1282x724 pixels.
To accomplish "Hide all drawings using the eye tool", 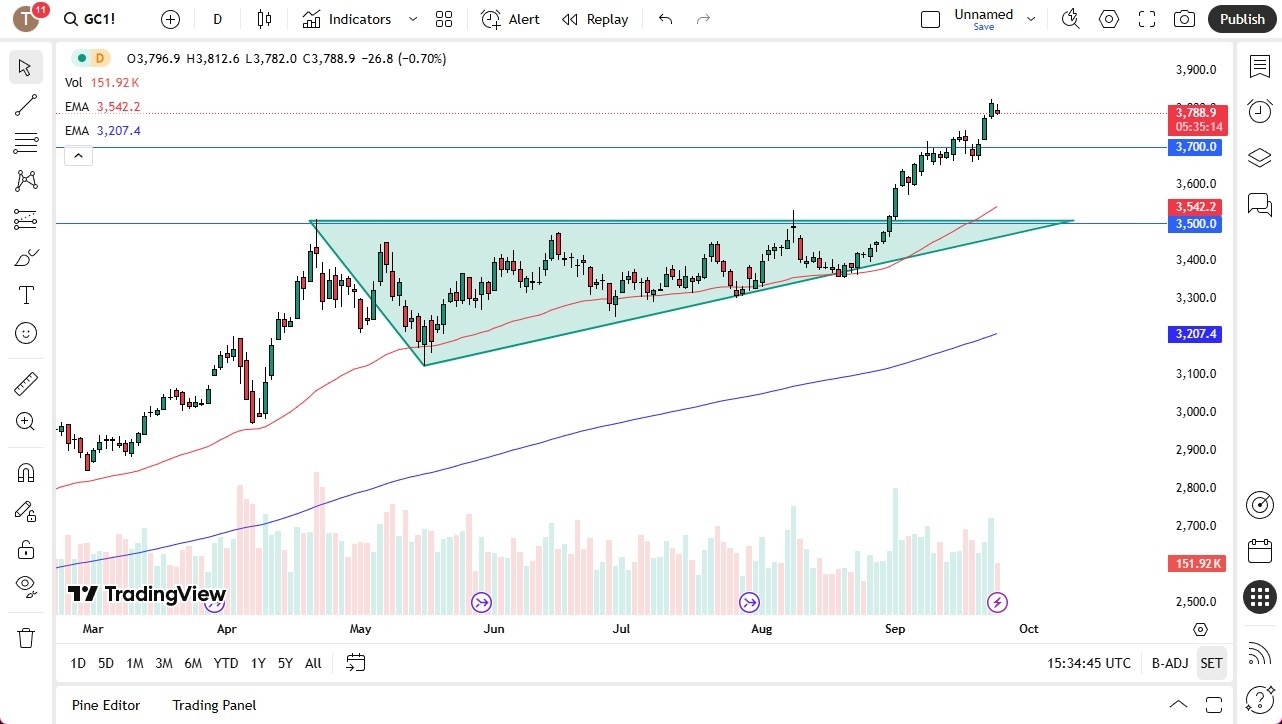I will [x=25, y=588].
